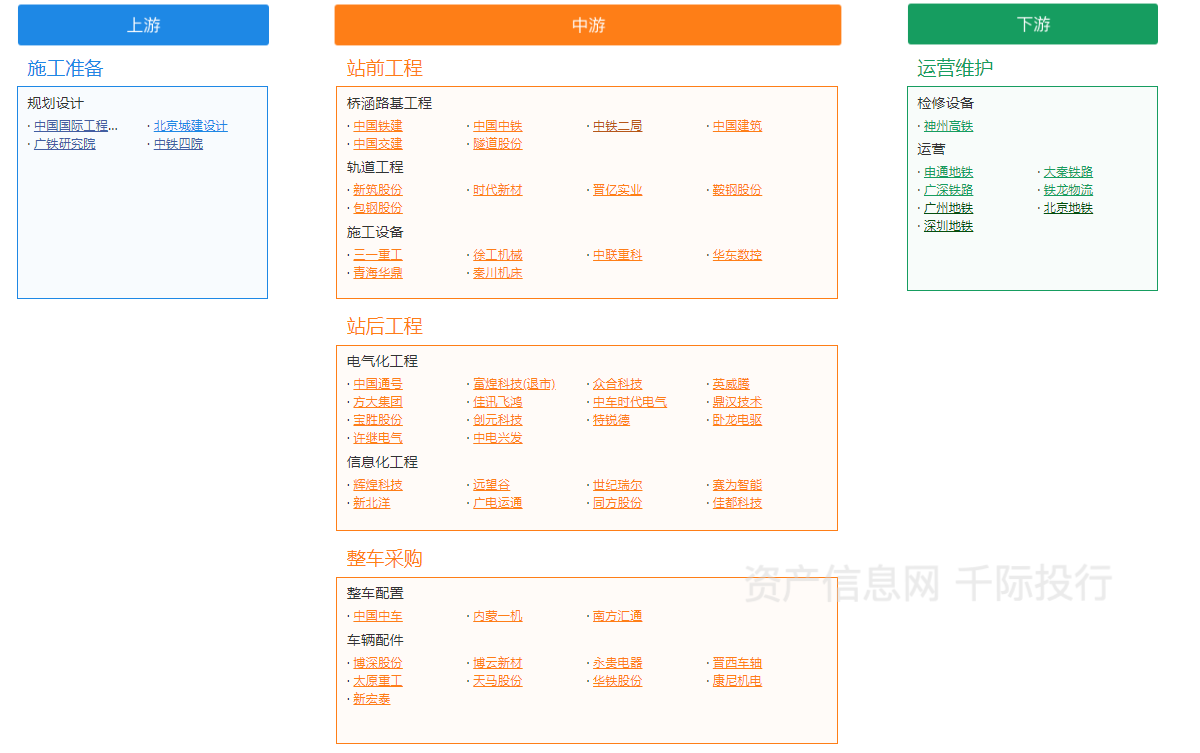Open the 华东数控 link
1200x753 pixels.
coord(738,255)
